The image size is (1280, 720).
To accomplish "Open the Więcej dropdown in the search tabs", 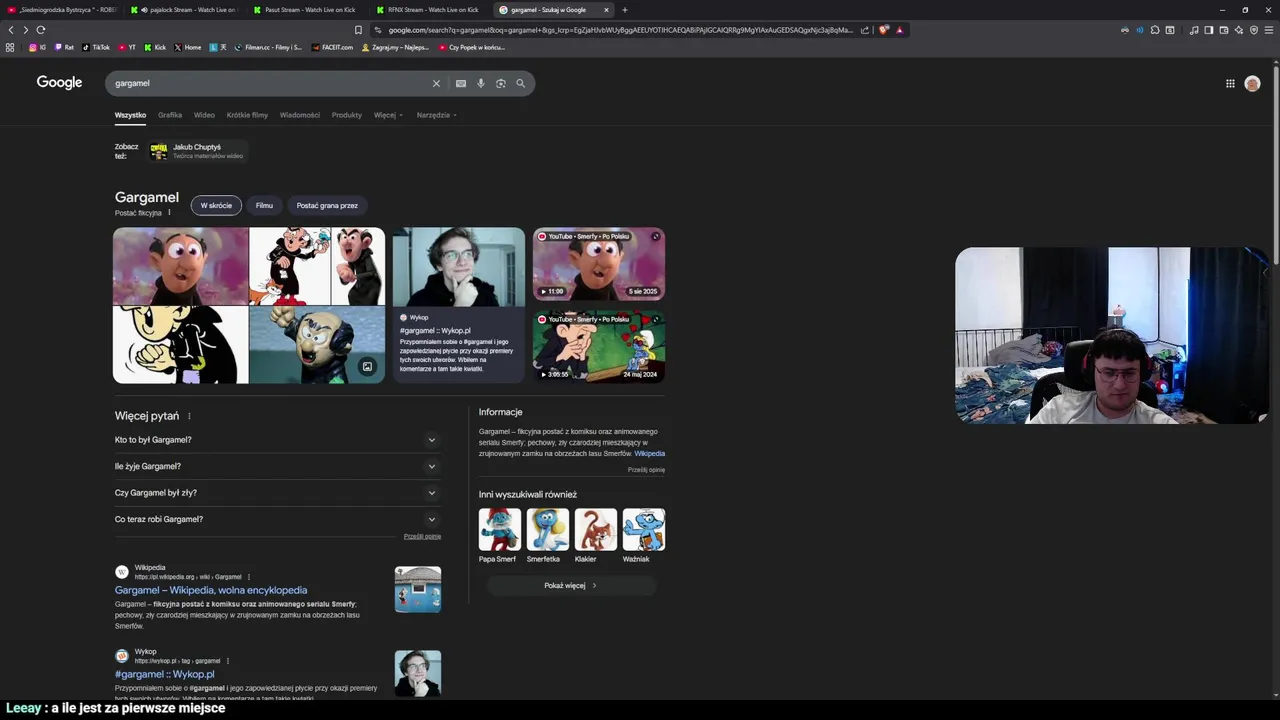I will [388, 115].
